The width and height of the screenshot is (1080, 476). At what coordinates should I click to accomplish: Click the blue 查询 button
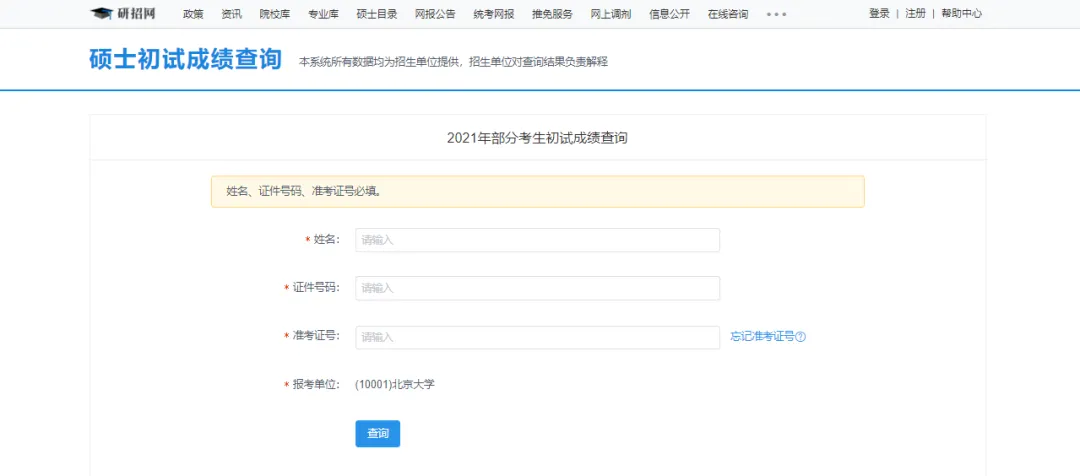(x=377, y=433)
